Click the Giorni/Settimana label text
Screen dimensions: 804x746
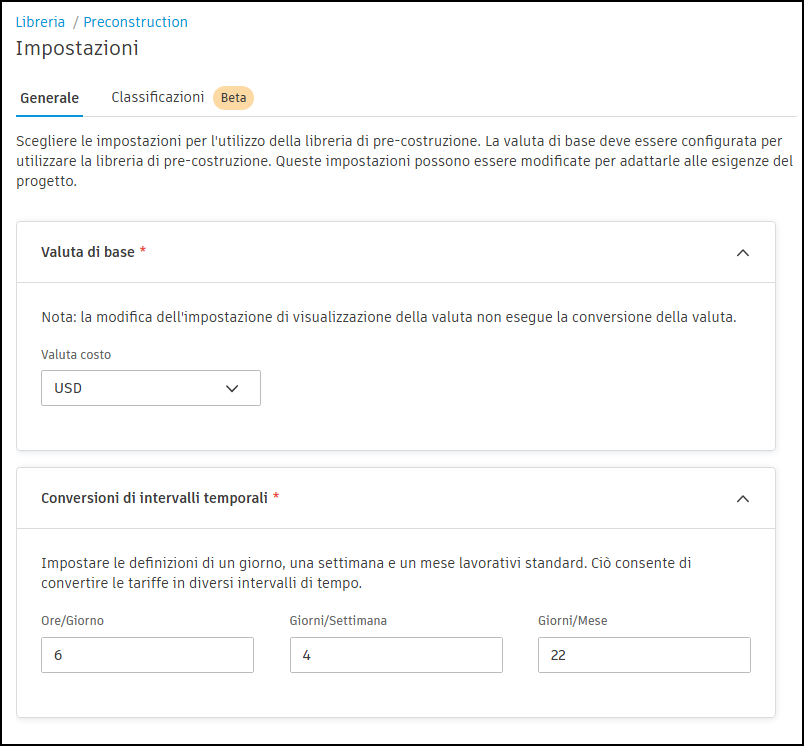pos(338,620)
